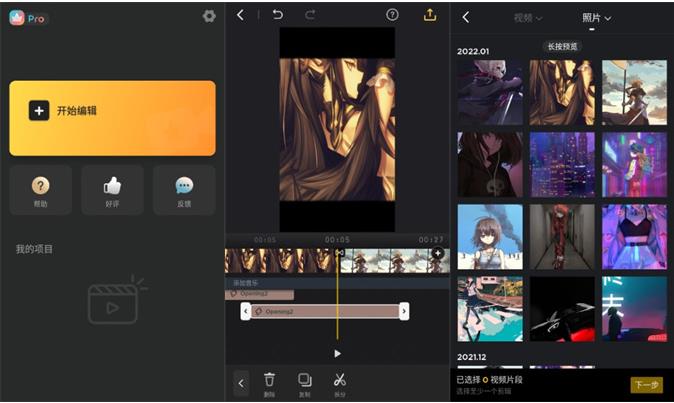Click the 2021.12 date header
Viewport: 674px width, 403px height.
pyautogui.click(x=472, y=357)
